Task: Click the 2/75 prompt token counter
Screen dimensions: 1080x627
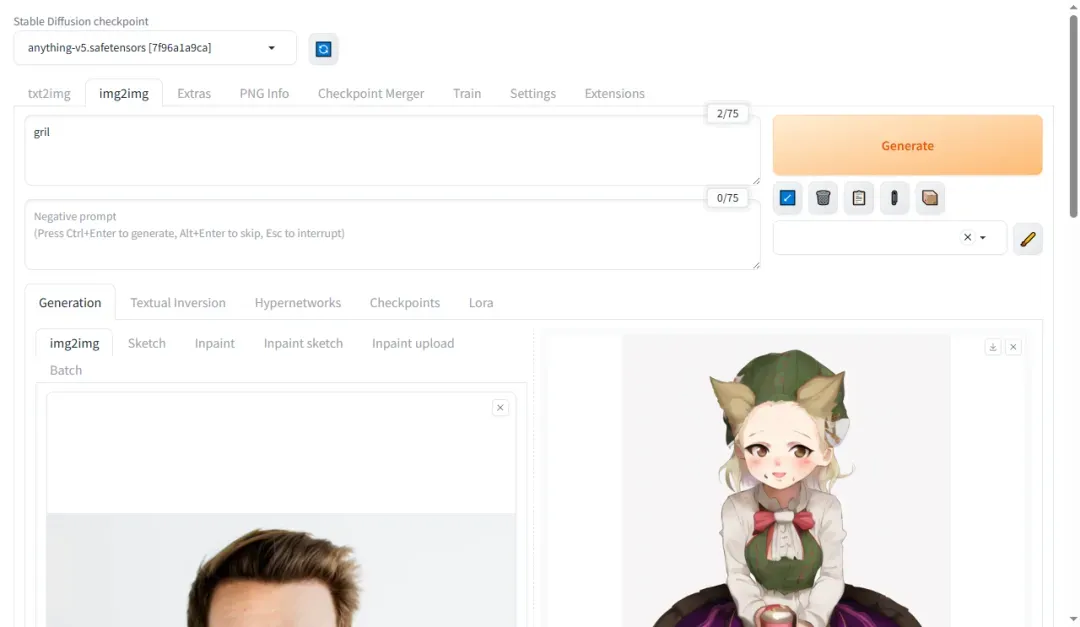Action: click(727, 114)
